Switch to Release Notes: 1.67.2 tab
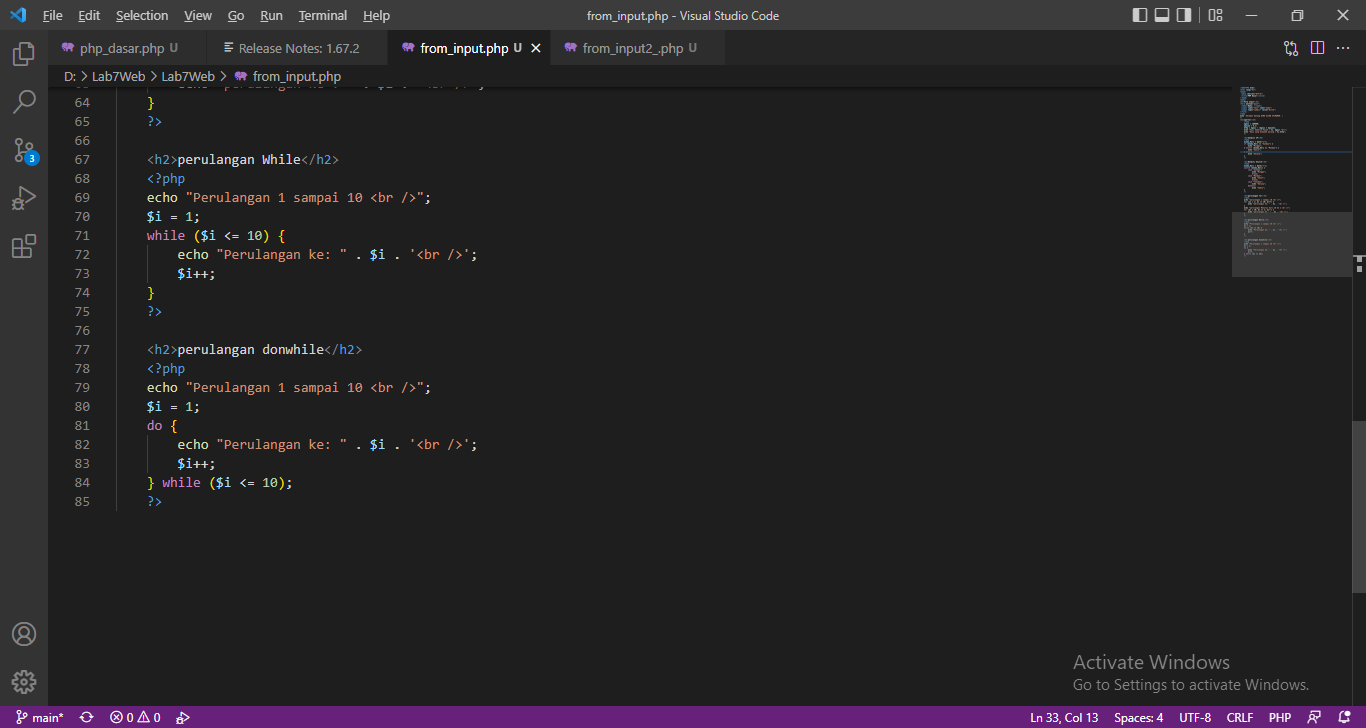Screen dimensions: 1366x728 [298, 48]
